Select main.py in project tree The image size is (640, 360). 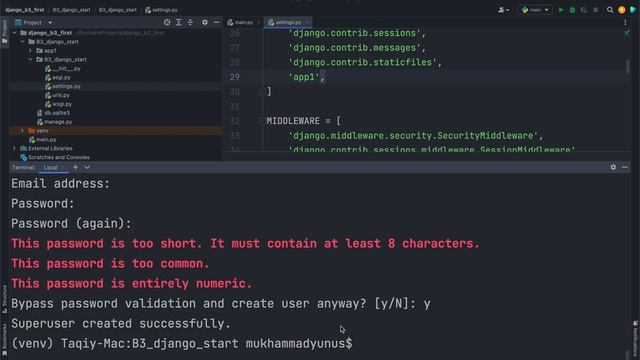[46, 140]
